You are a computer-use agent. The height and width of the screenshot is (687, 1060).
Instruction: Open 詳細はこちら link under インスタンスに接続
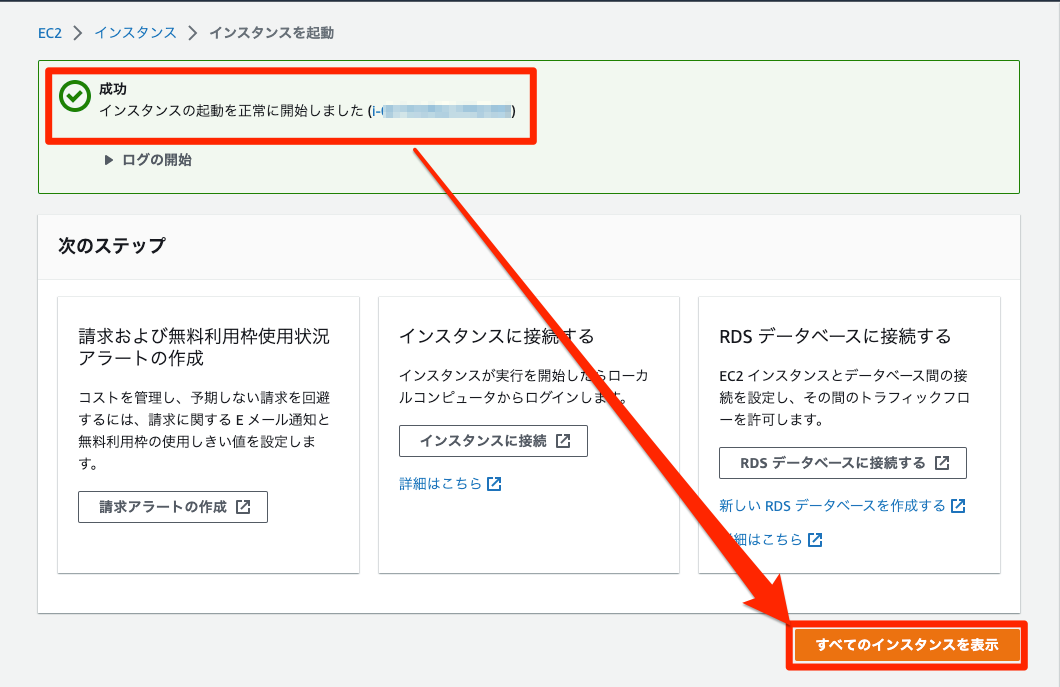tap(440, 483)
